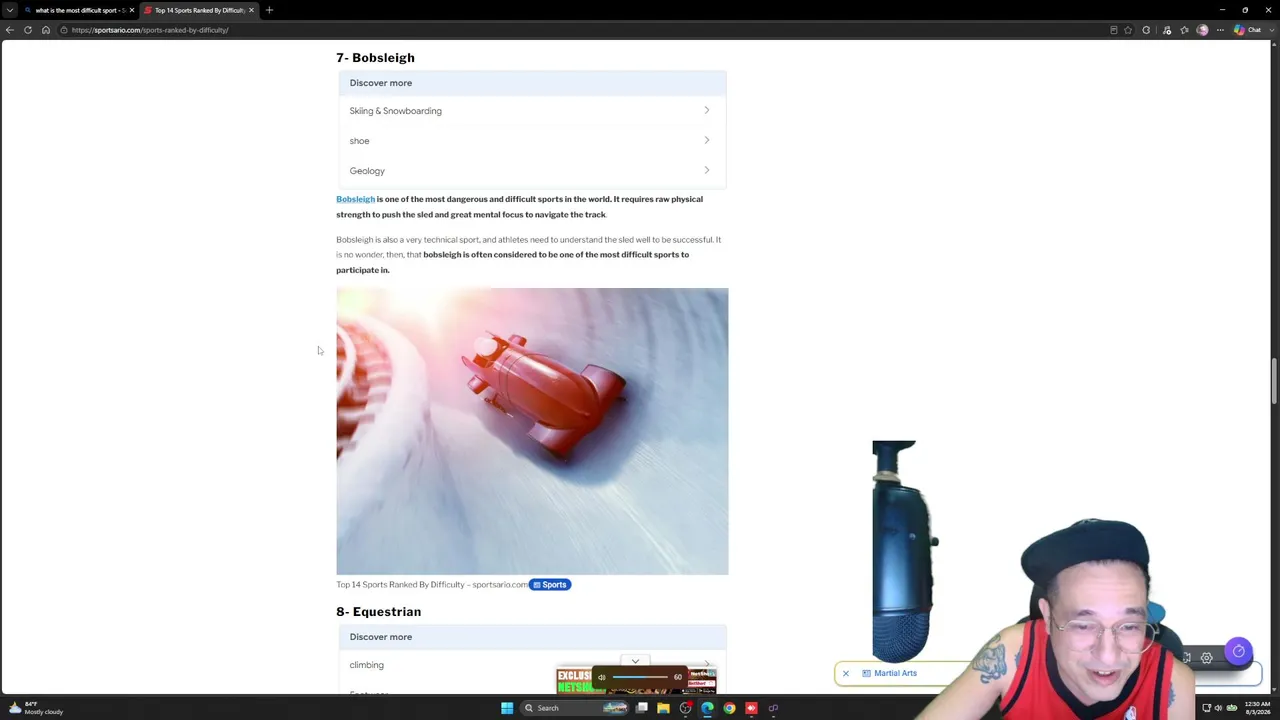
Task: Launch Google Chrome from the taskbar
Action: (729, 708)
